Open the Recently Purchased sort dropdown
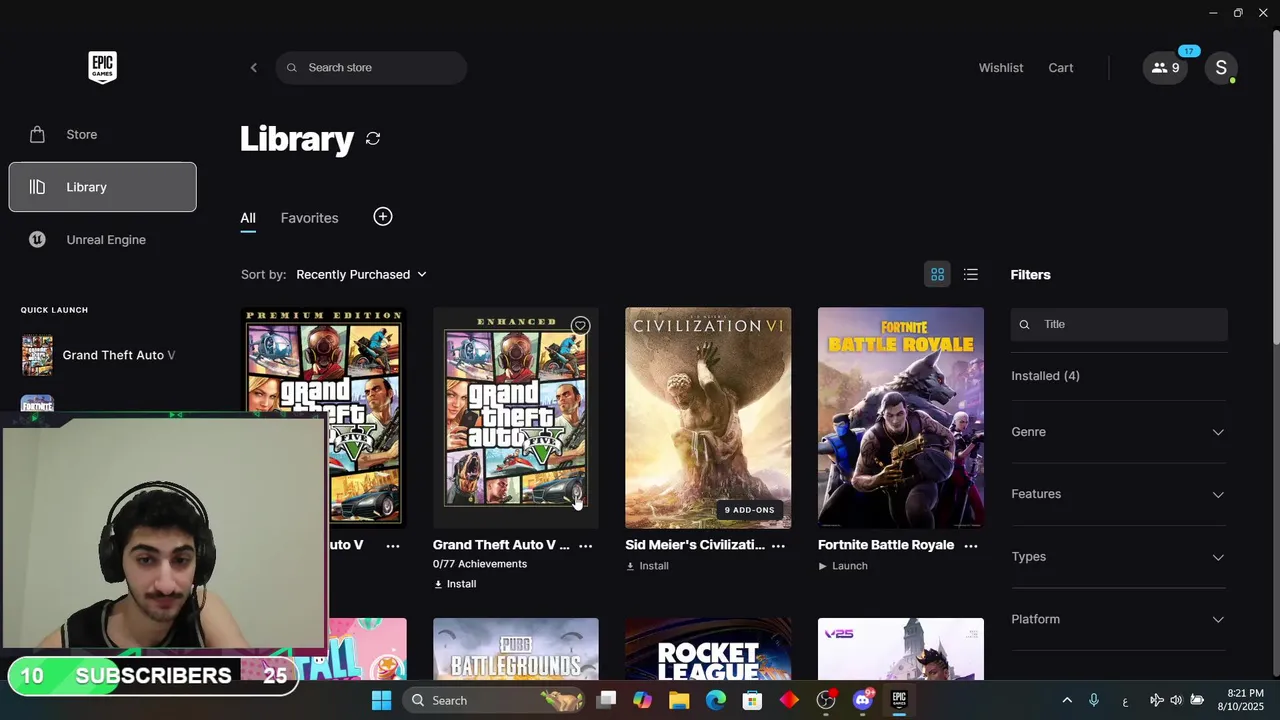The width and height of the screenshot is (1280, 720). (361, 274)
